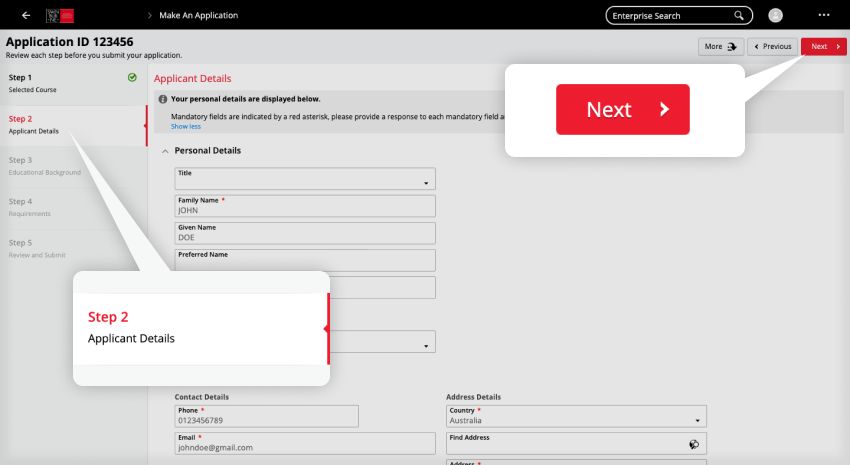The width and height of the screenshot is (850, 465).
Task: Click the back arrow in top bar
Action: tap(25, 15)
